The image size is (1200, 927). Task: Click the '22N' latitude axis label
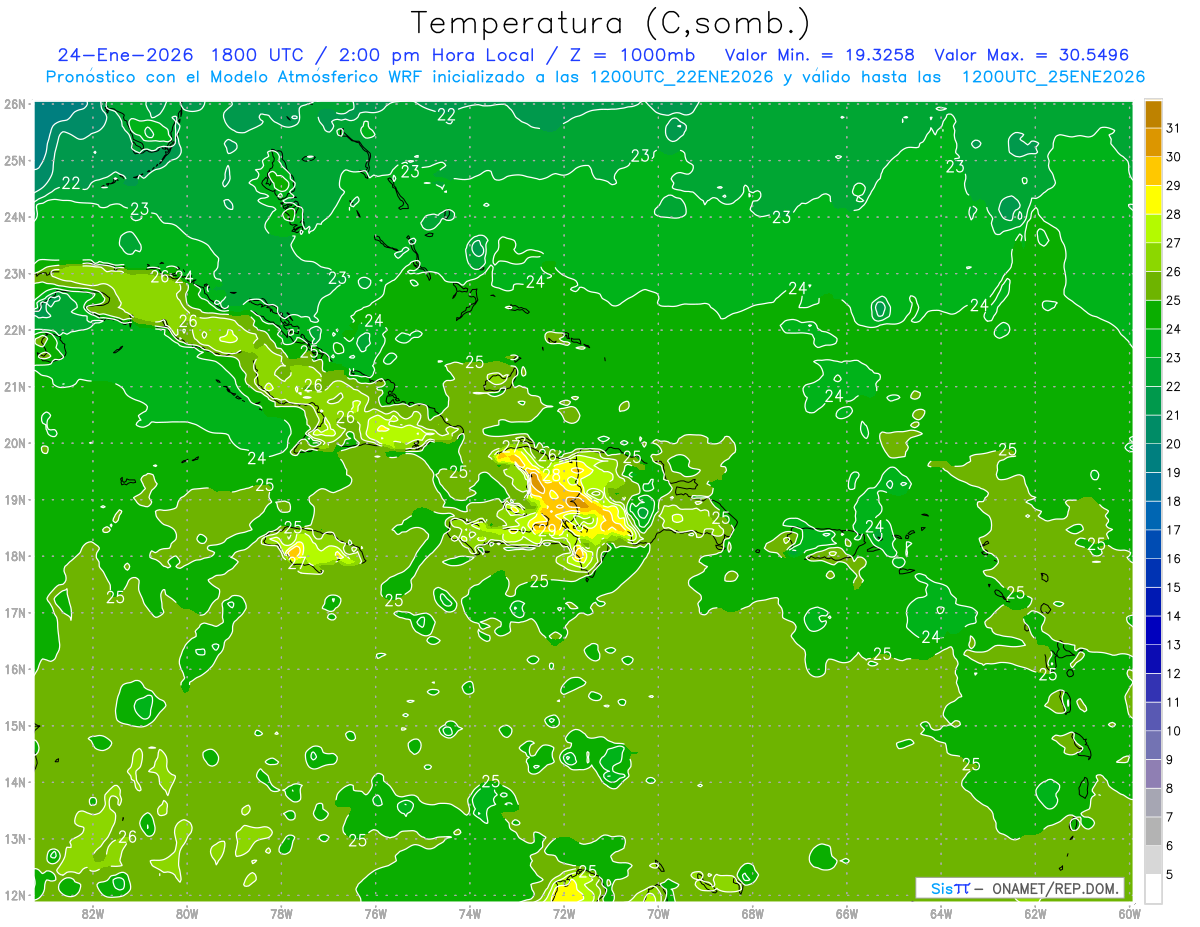[x=14, y=330]
